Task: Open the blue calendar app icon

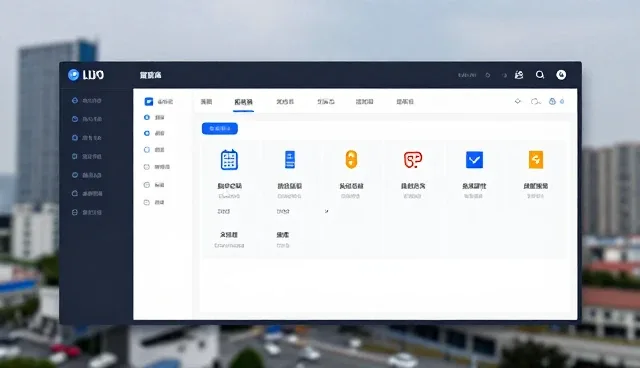Action: click(229, 160)
